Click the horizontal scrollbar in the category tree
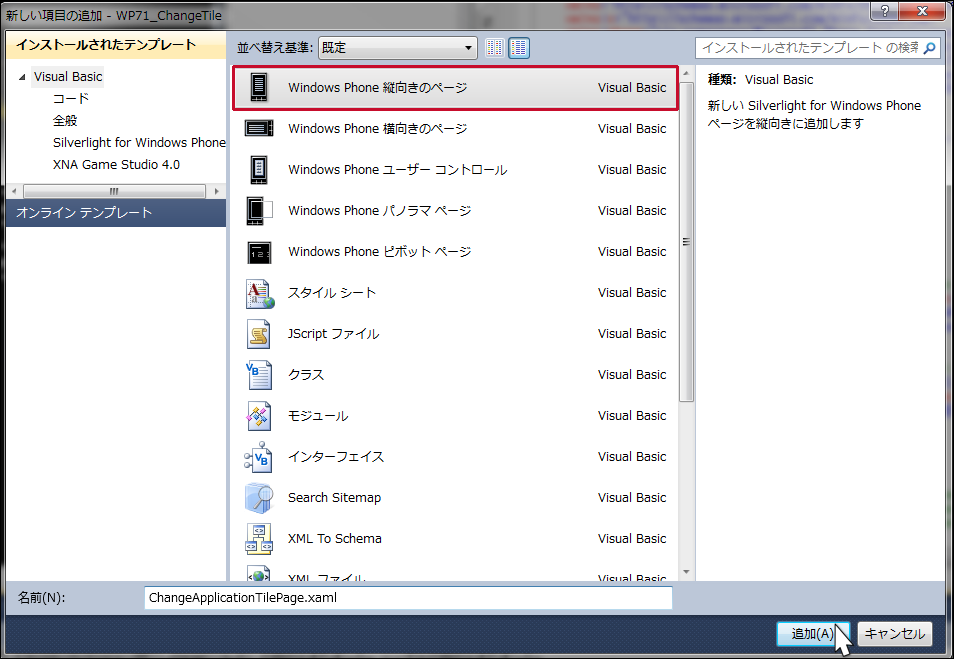The height and width of the screenshot is (659, 954). (115, 190)
